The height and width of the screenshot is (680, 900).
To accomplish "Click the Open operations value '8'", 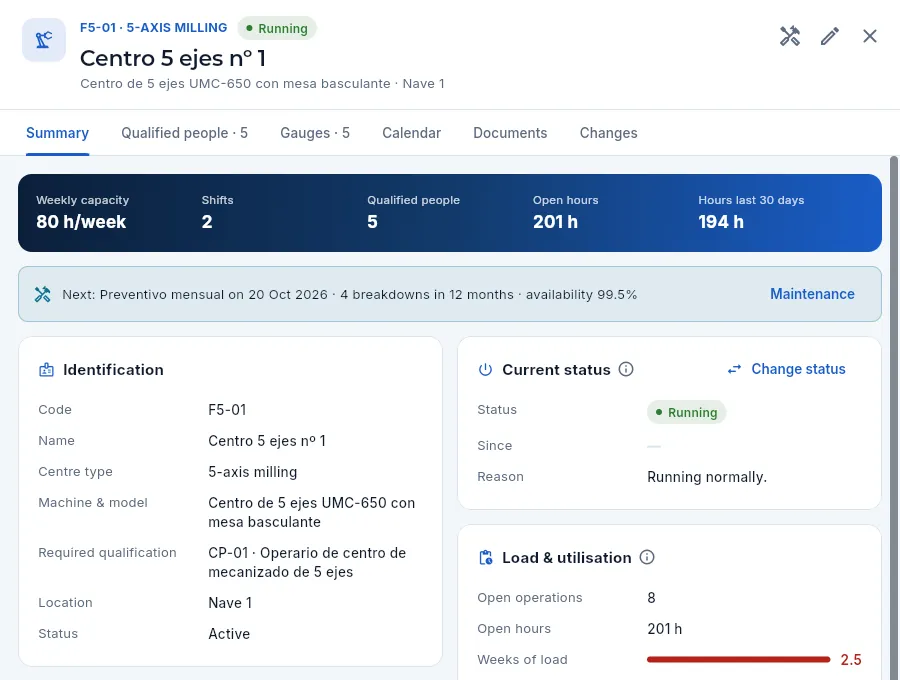I will [x=651, y=598].
